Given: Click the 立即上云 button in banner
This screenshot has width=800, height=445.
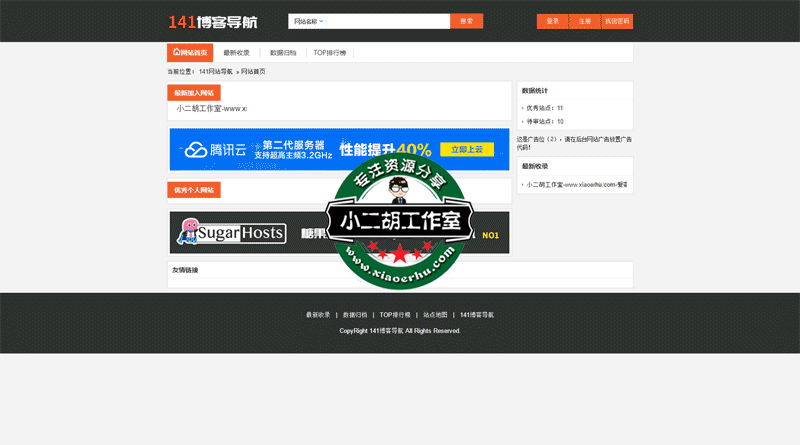Looking at the screenshot, I should coord(466,149).
